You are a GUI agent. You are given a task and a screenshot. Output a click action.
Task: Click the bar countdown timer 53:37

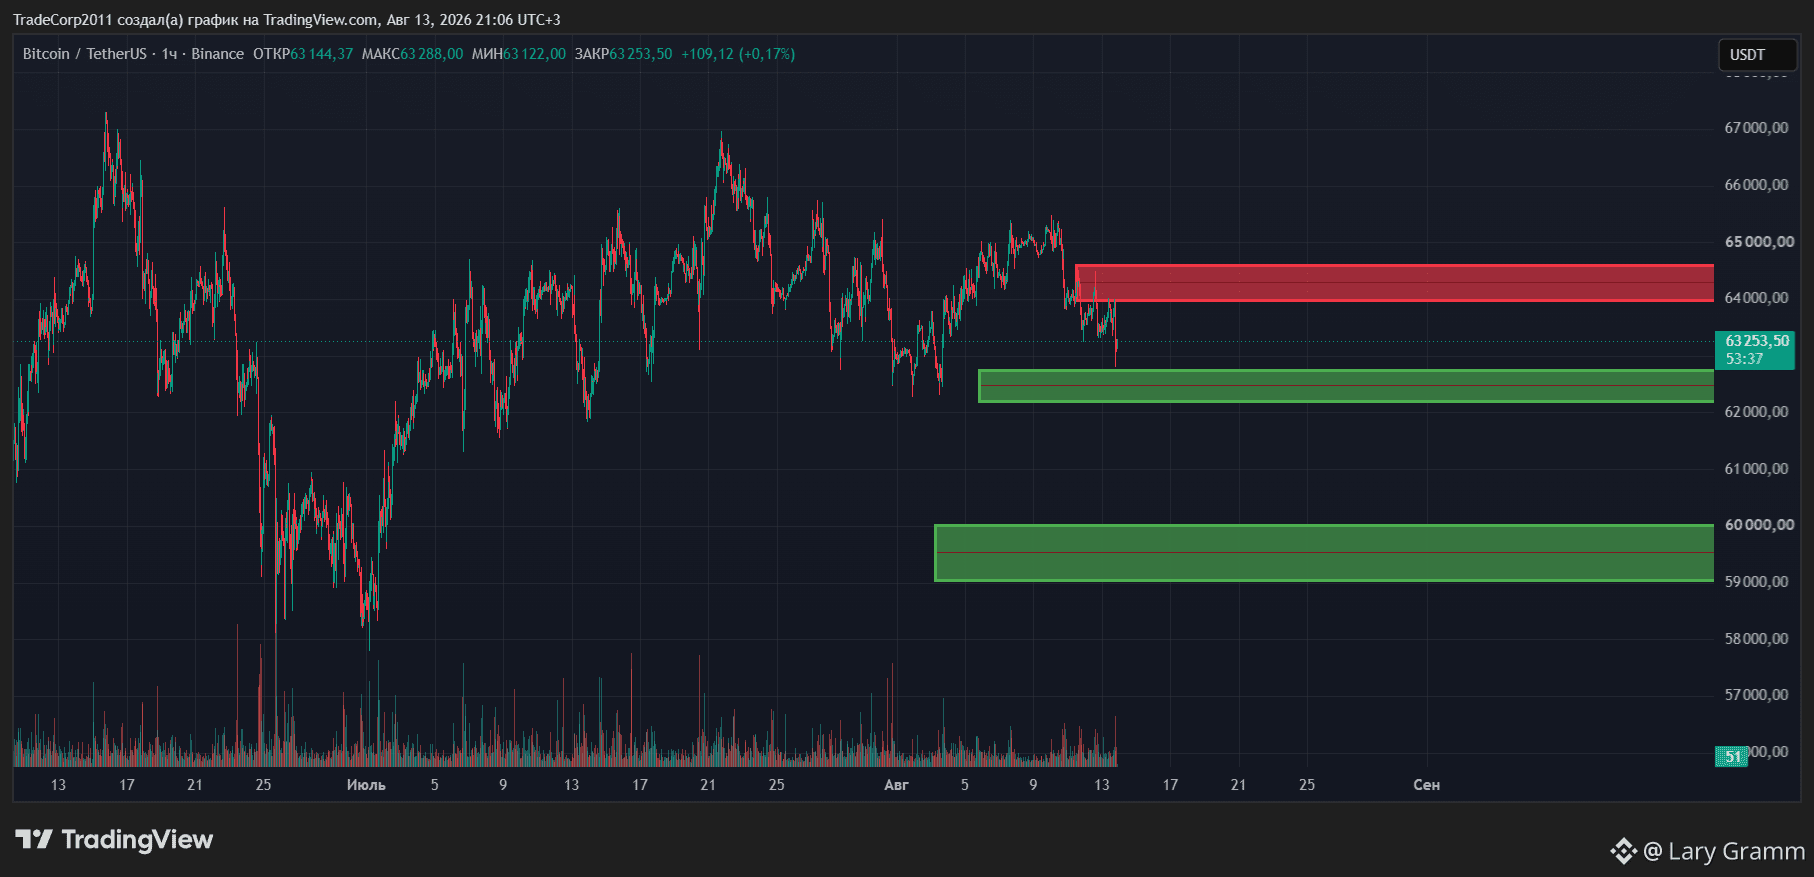coord(1745,359)
